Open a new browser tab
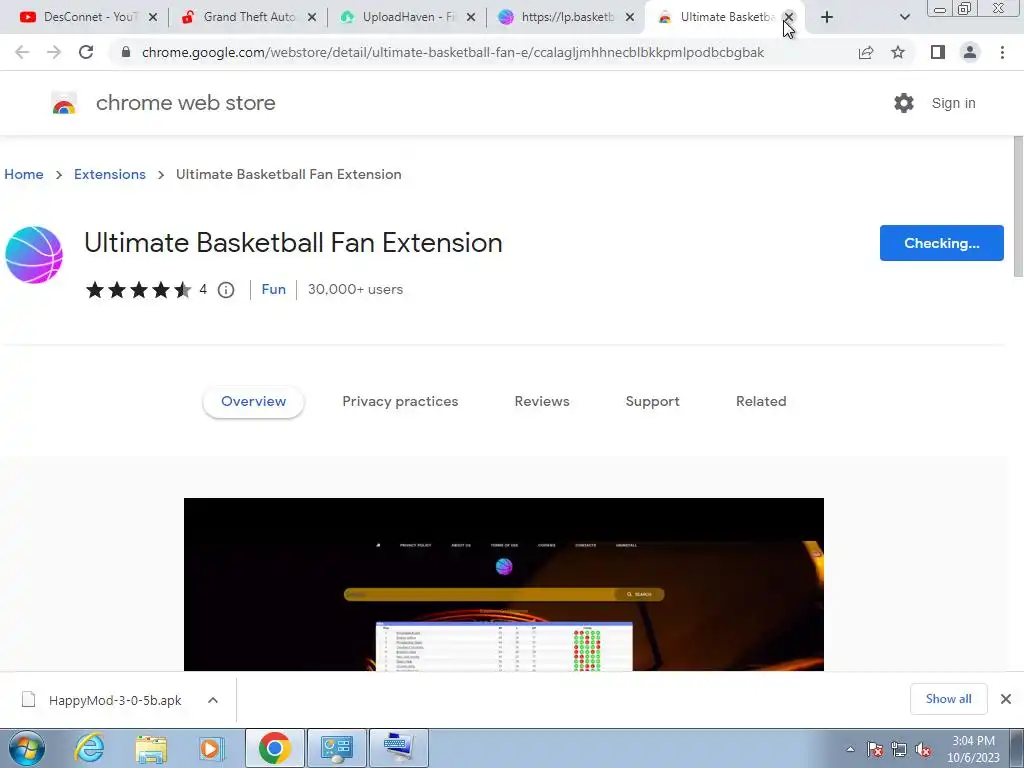 click(x=827, y=17)
